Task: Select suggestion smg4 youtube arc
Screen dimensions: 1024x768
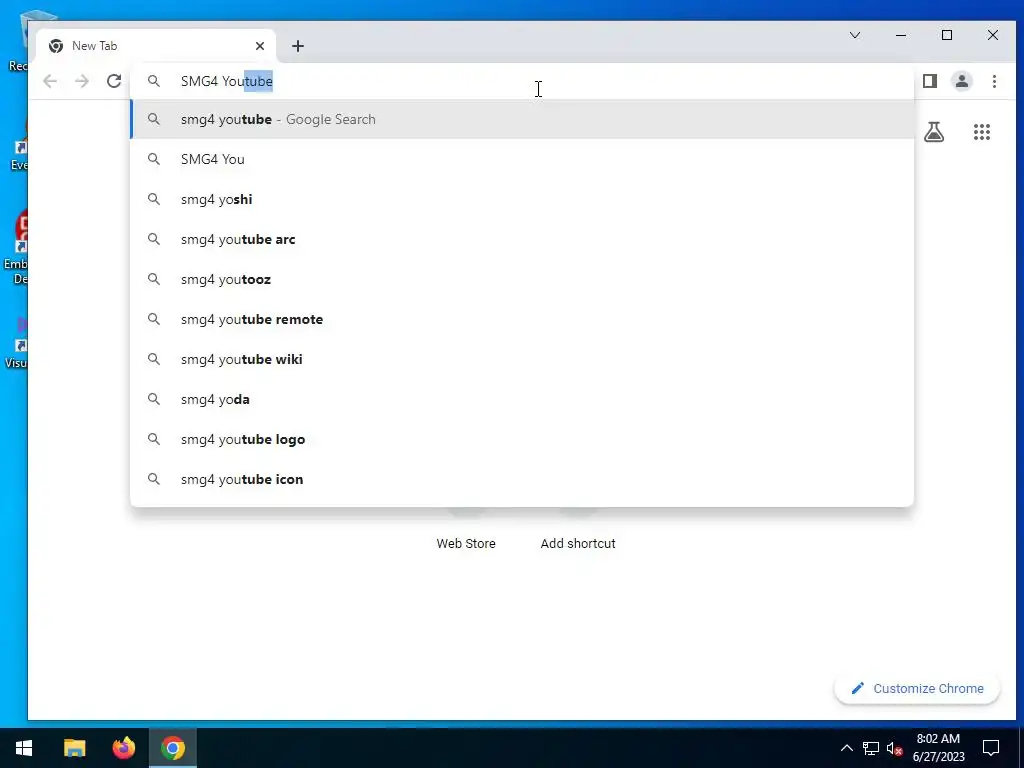Action: click(522, 239)
